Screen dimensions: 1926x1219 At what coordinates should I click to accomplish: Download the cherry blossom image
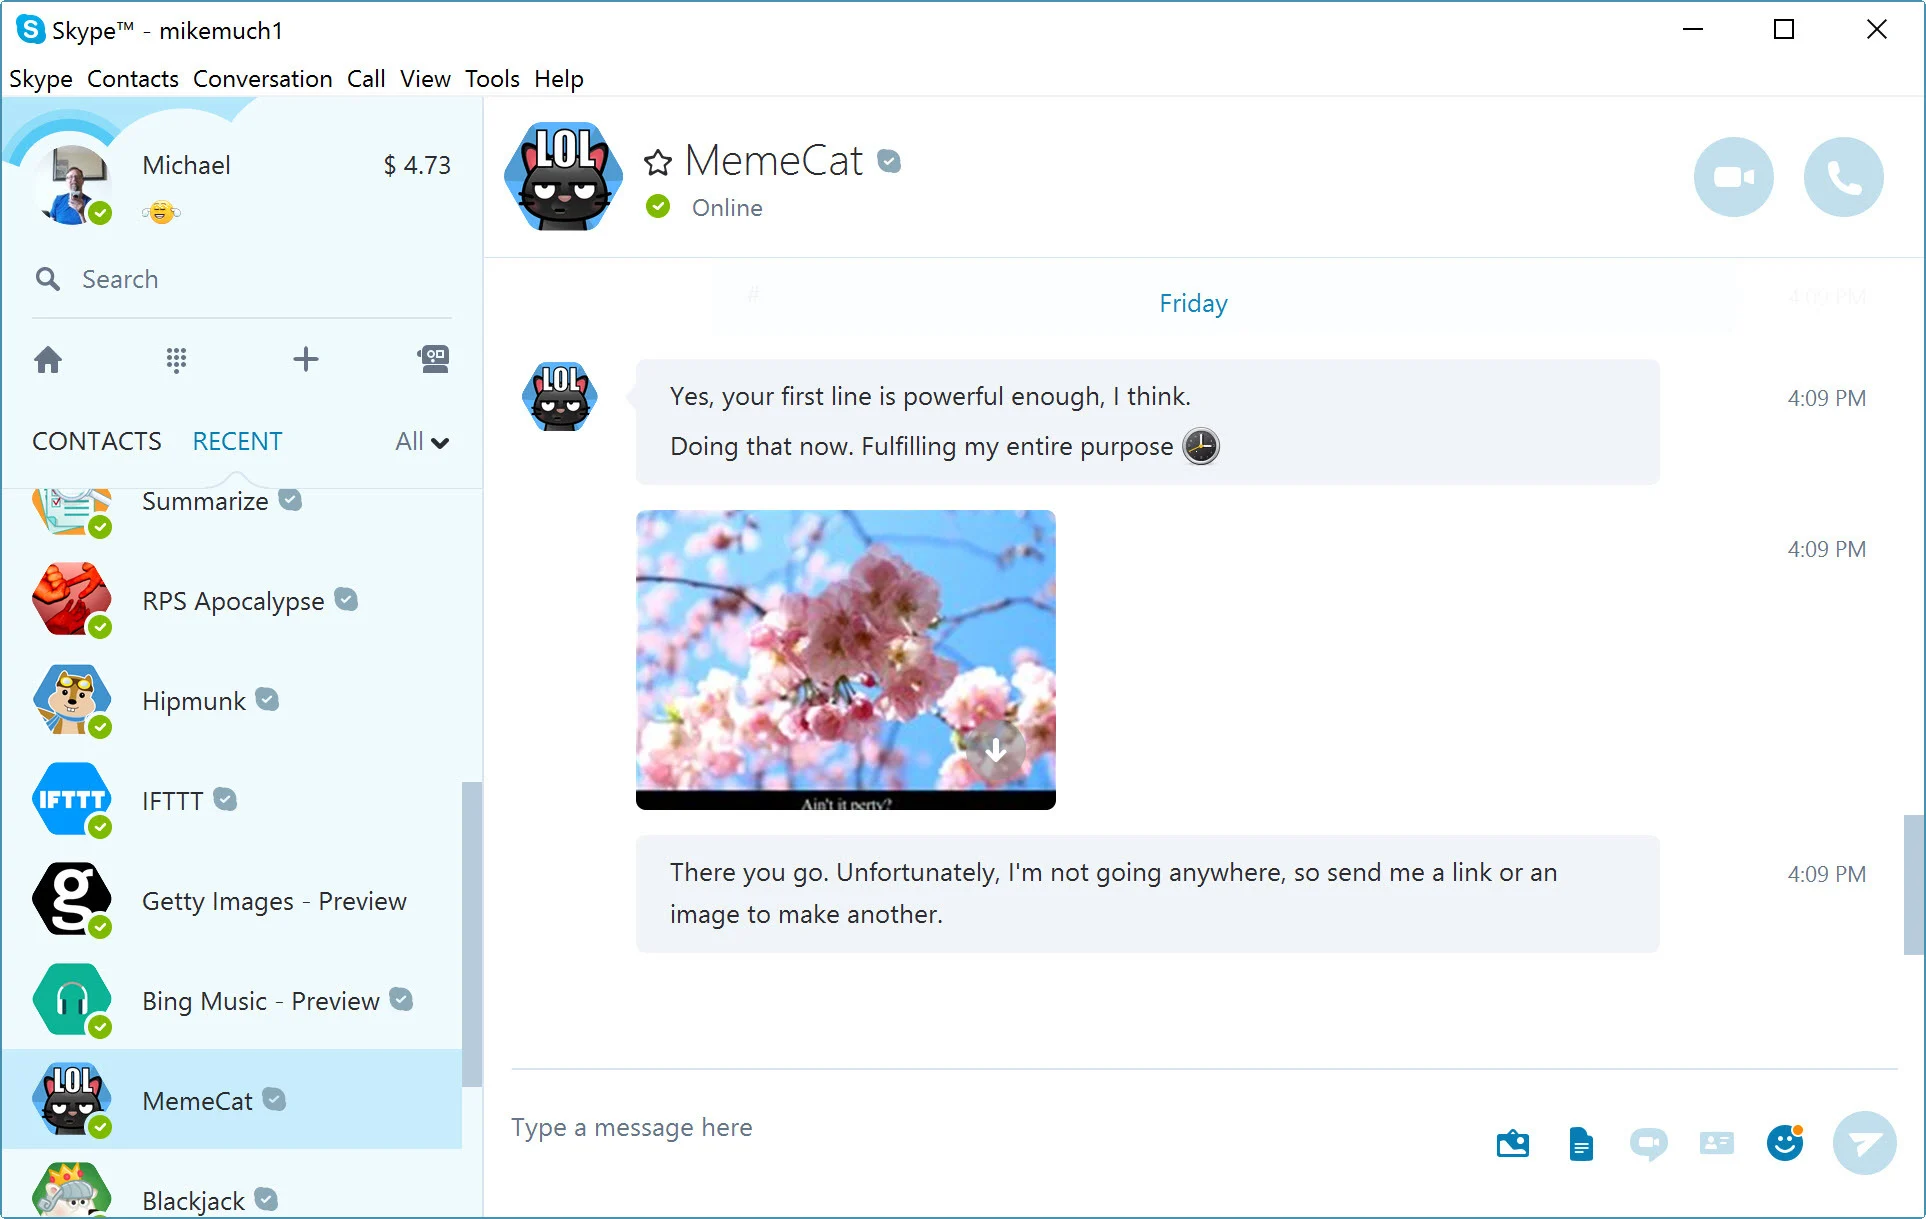[x=995, y=750]
